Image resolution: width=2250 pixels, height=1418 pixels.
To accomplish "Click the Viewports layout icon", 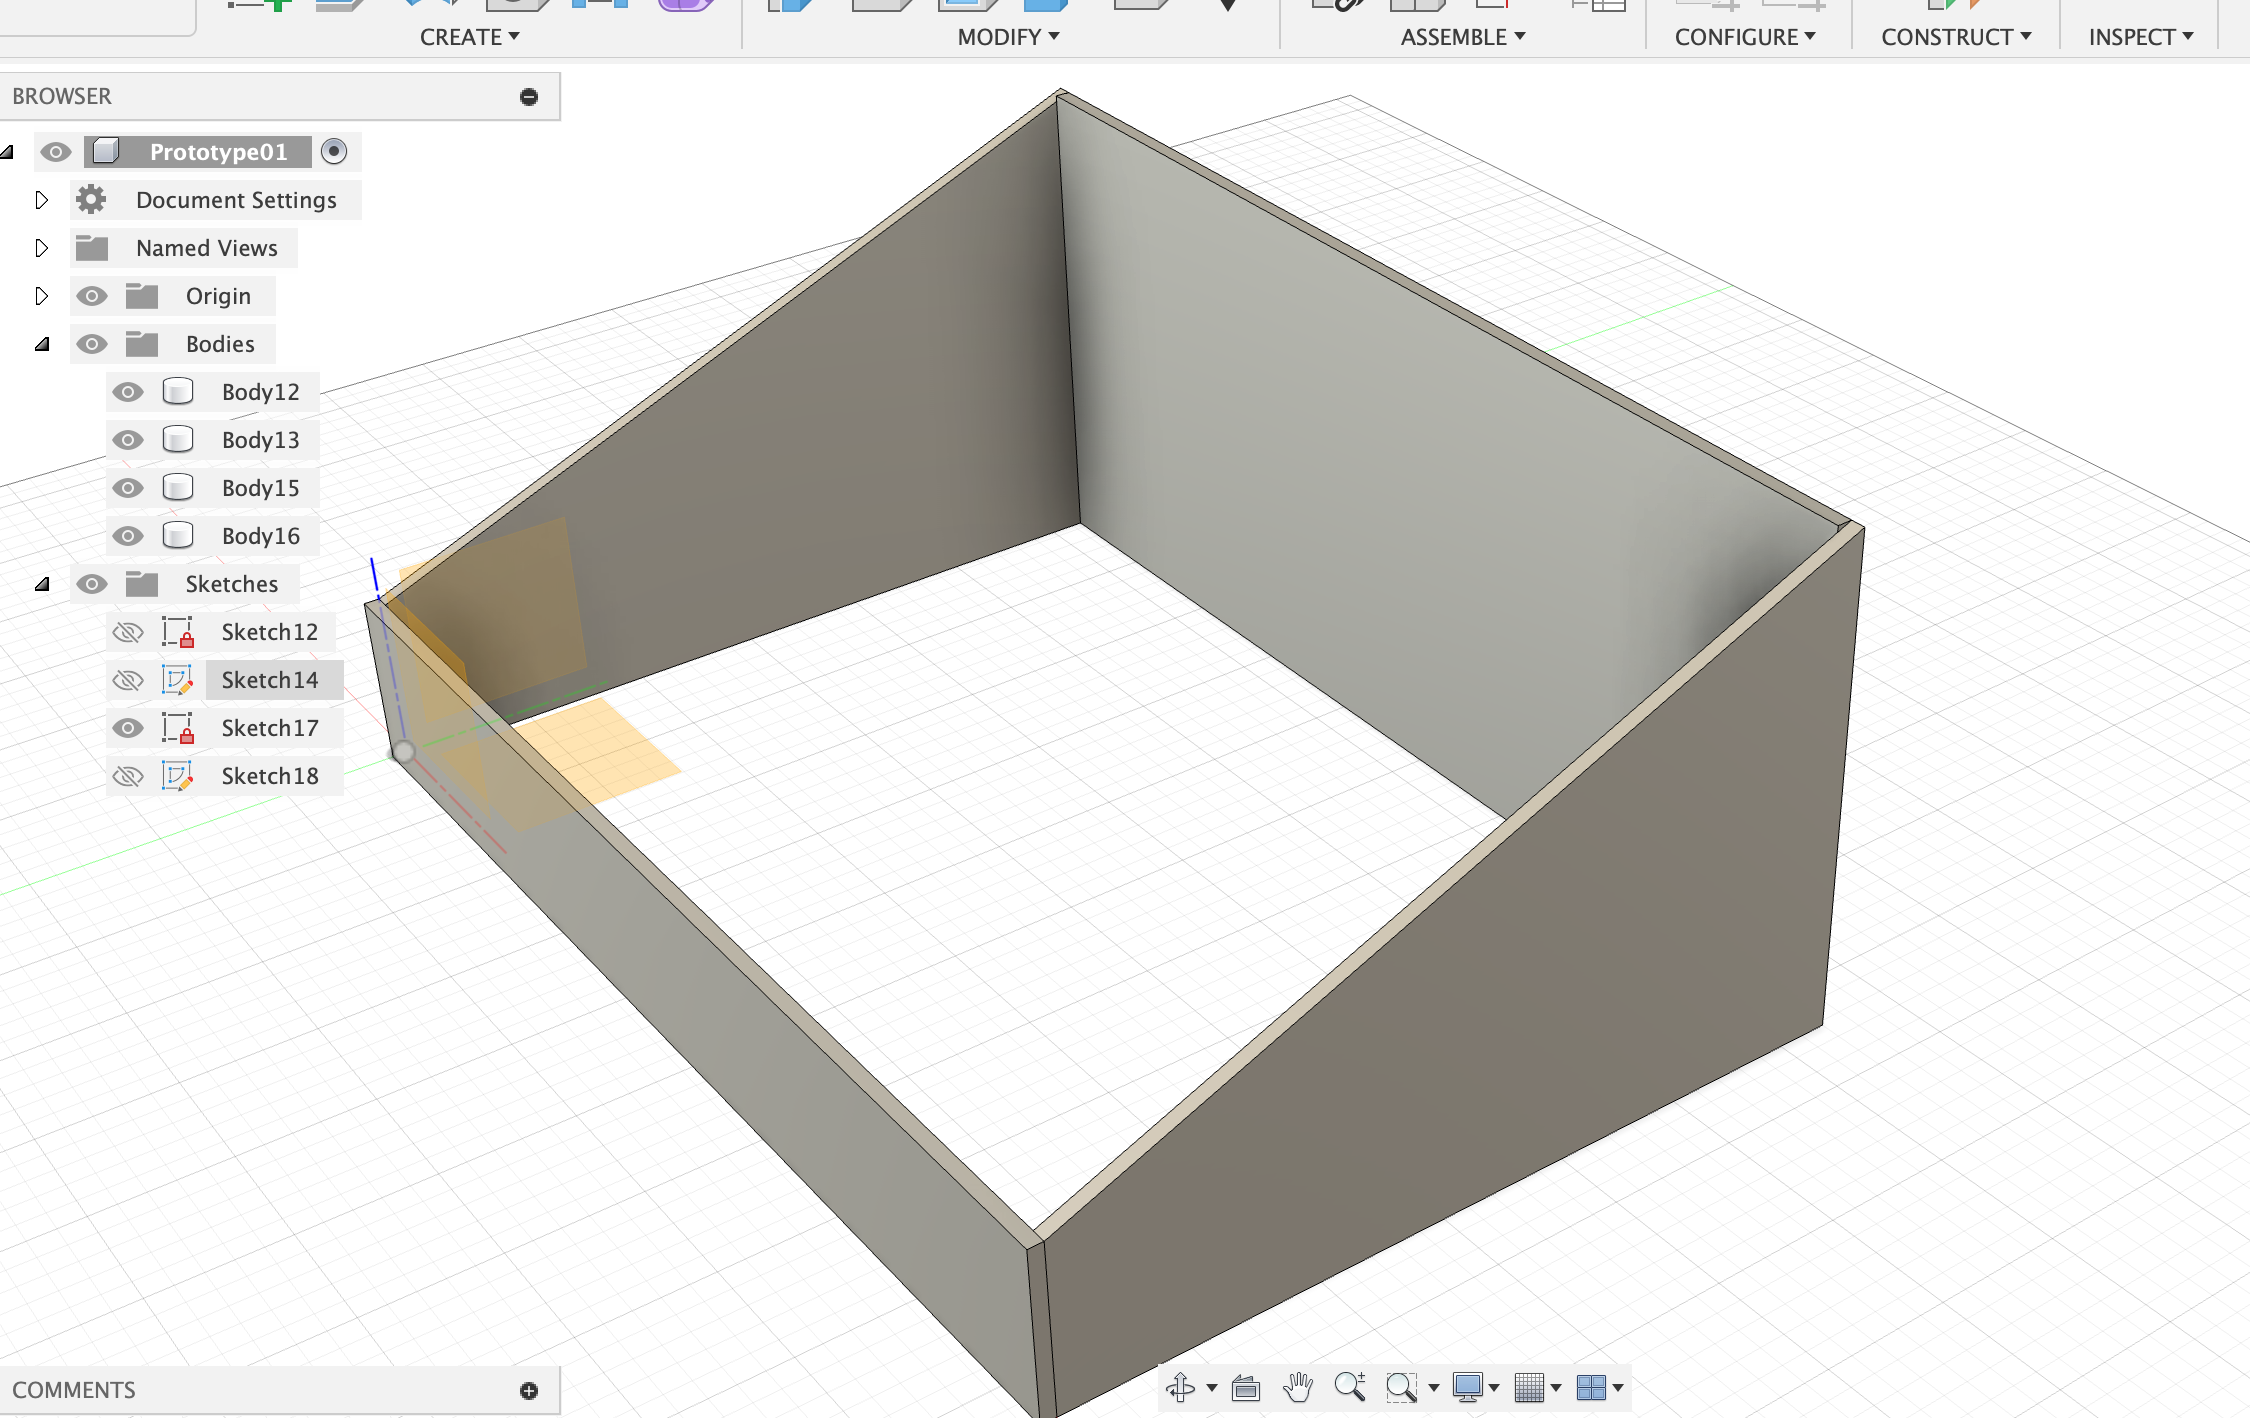I will pos(1590,1388).
